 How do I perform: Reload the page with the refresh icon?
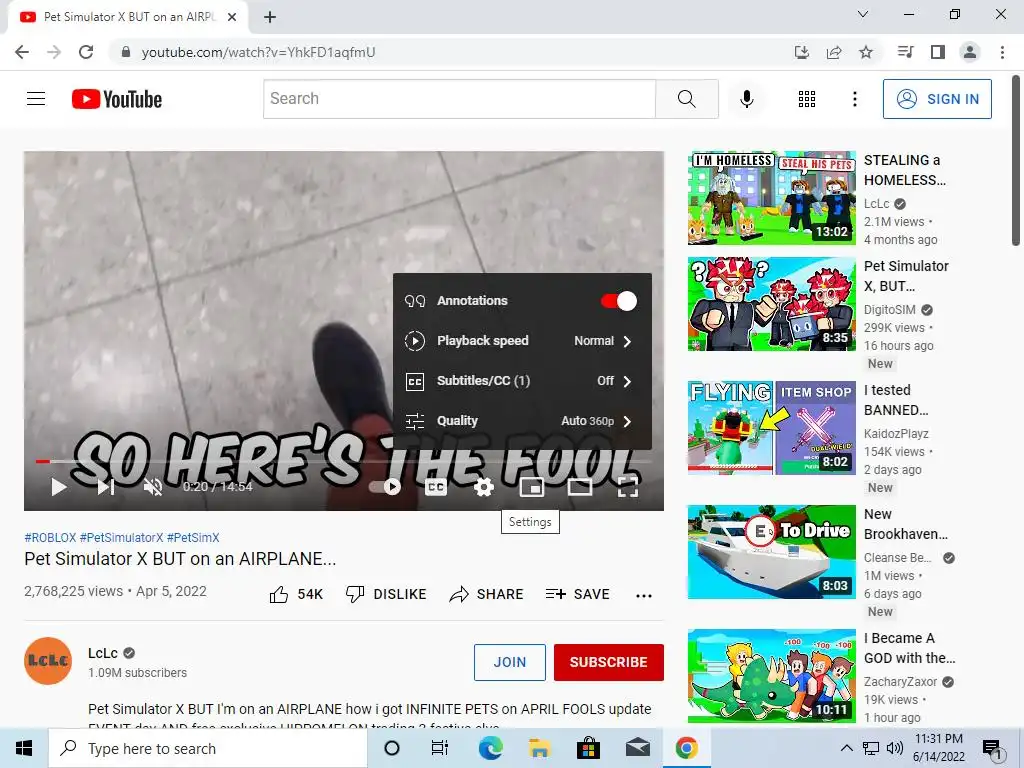coord(86,52)
